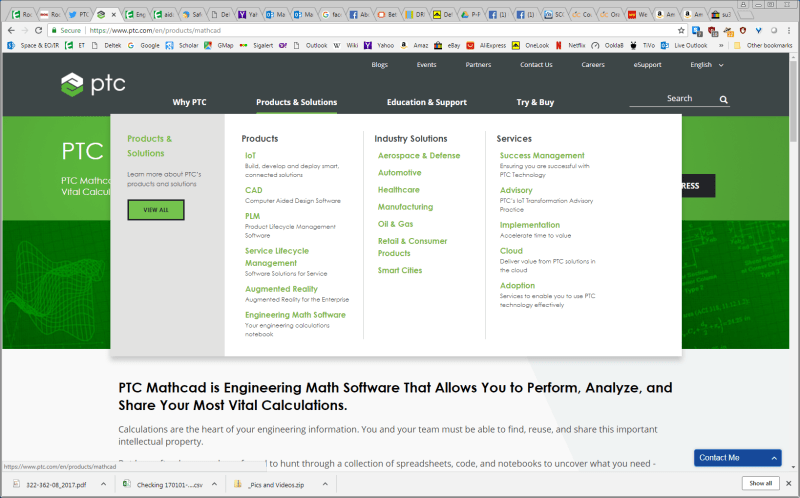Viewport: 800px width, 498px height.
Task: Open the eSupport link
Action: coord(647,65)
